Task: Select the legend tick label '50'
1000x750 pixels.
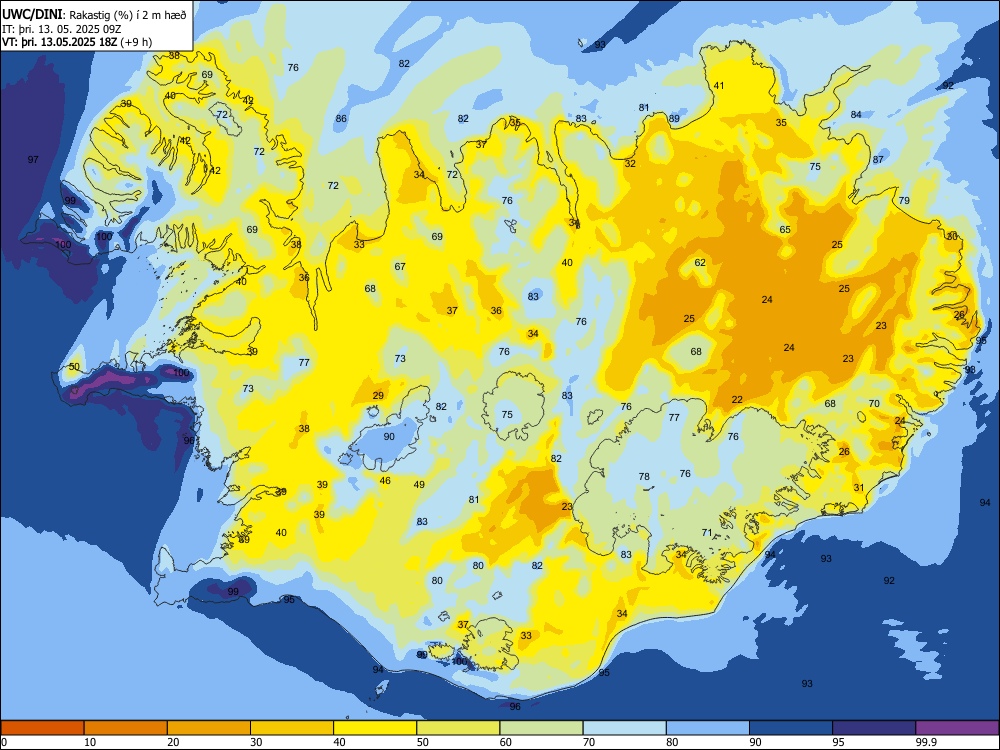Action: [423, 742]
